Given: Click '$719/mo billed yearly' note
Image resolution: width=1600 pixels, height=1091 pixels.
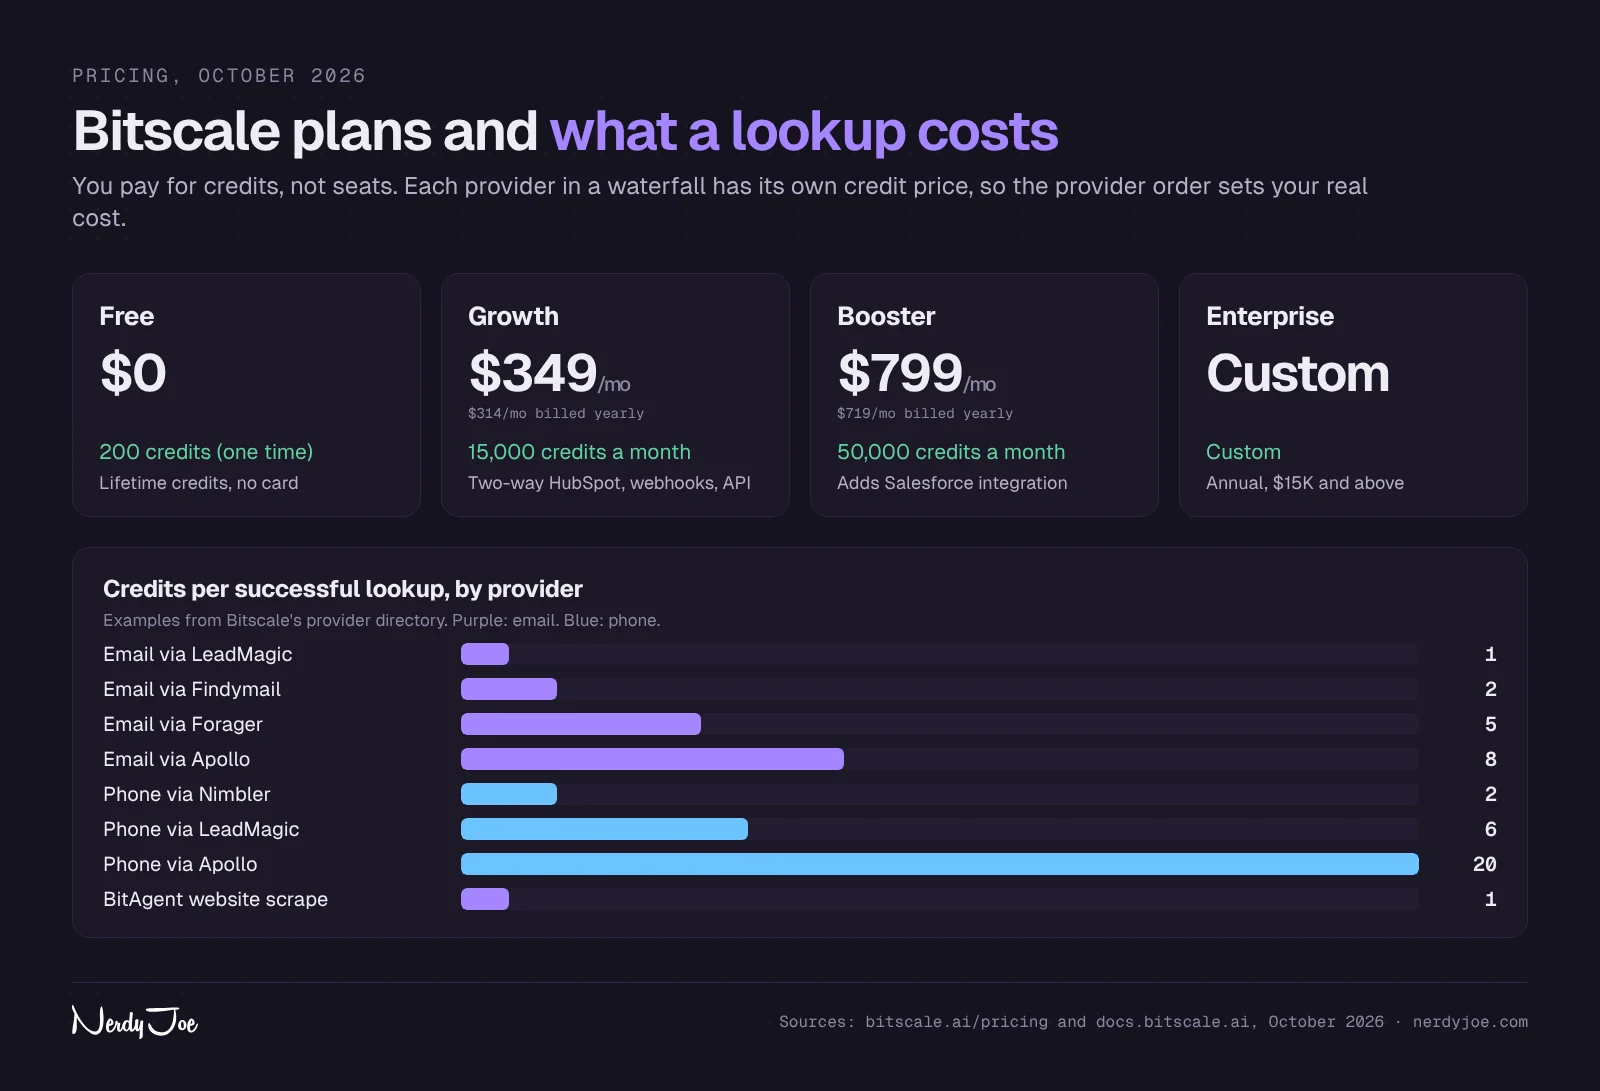Looking at the screenshot, I should pyautogui.click(x=925, y=413).
